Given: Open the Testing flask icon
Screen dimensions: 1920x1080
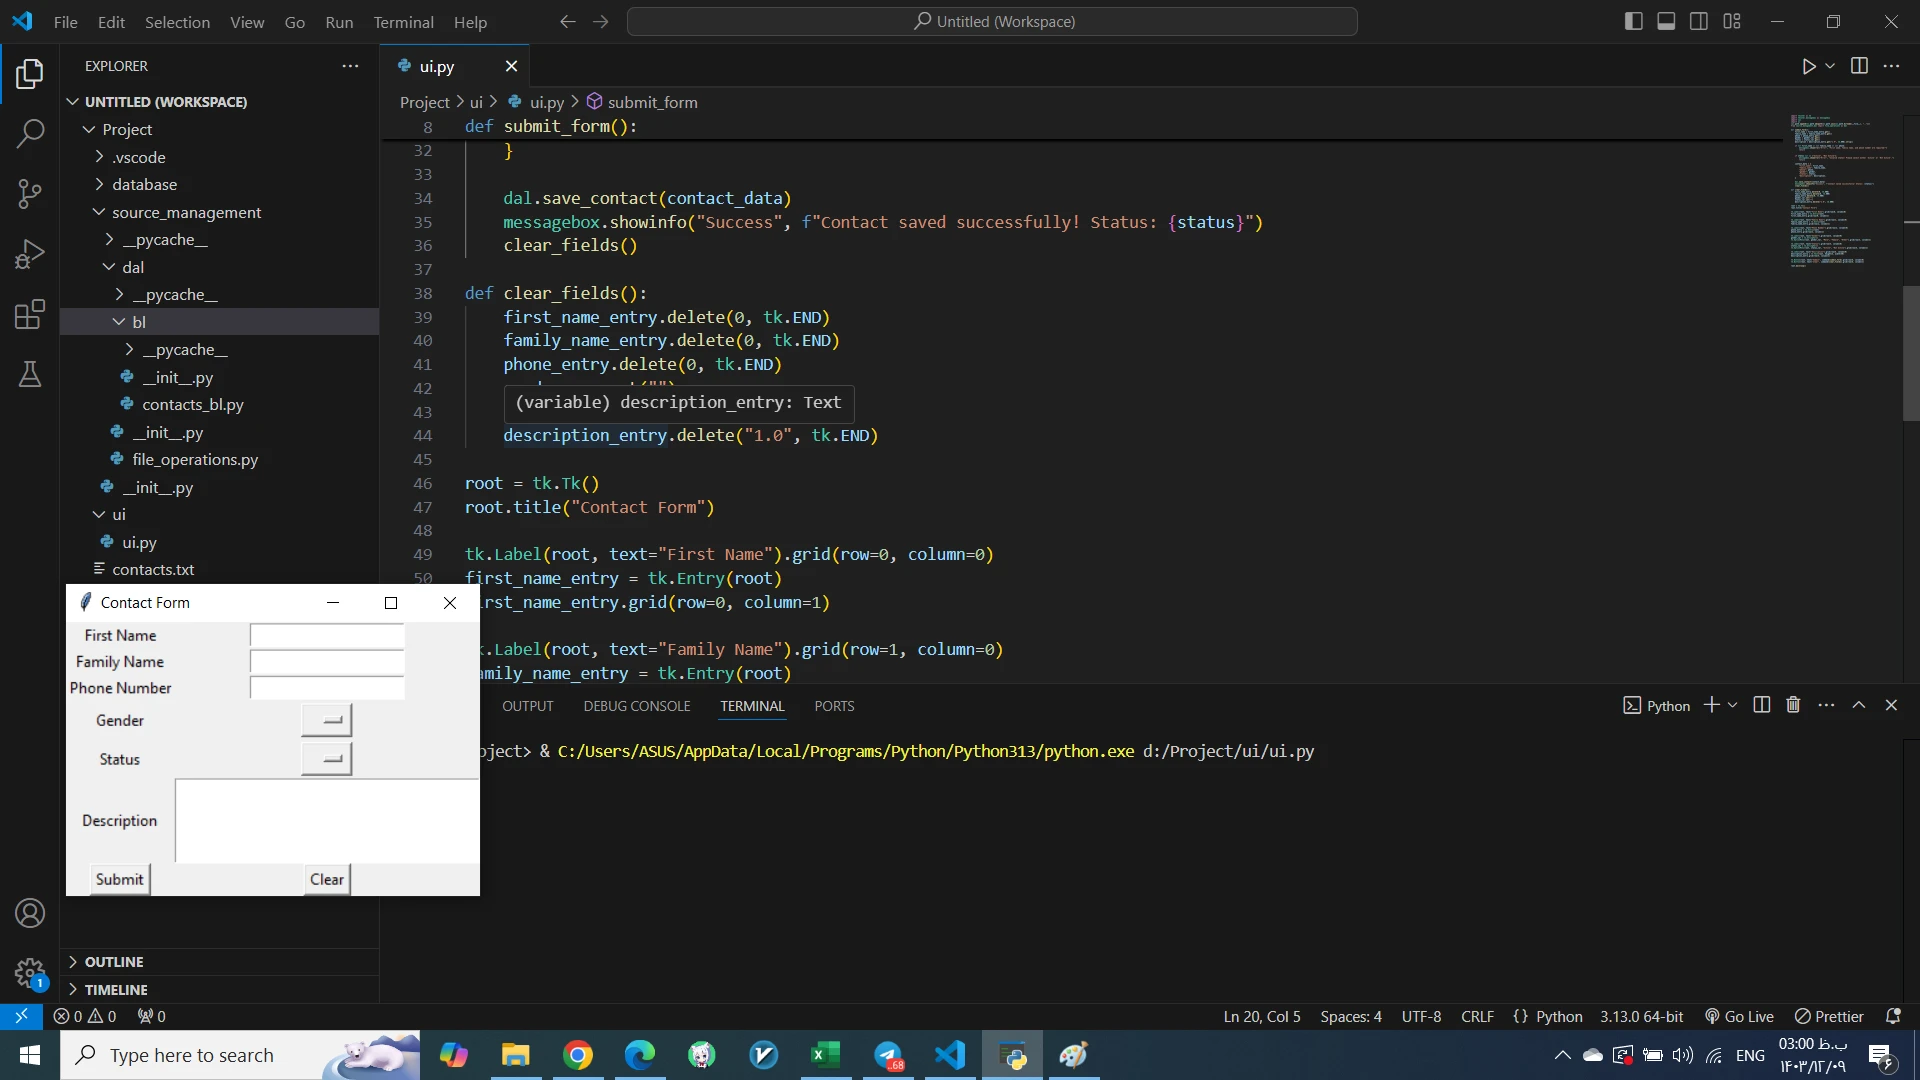Looking at the screenshot, I should point(30,375).
